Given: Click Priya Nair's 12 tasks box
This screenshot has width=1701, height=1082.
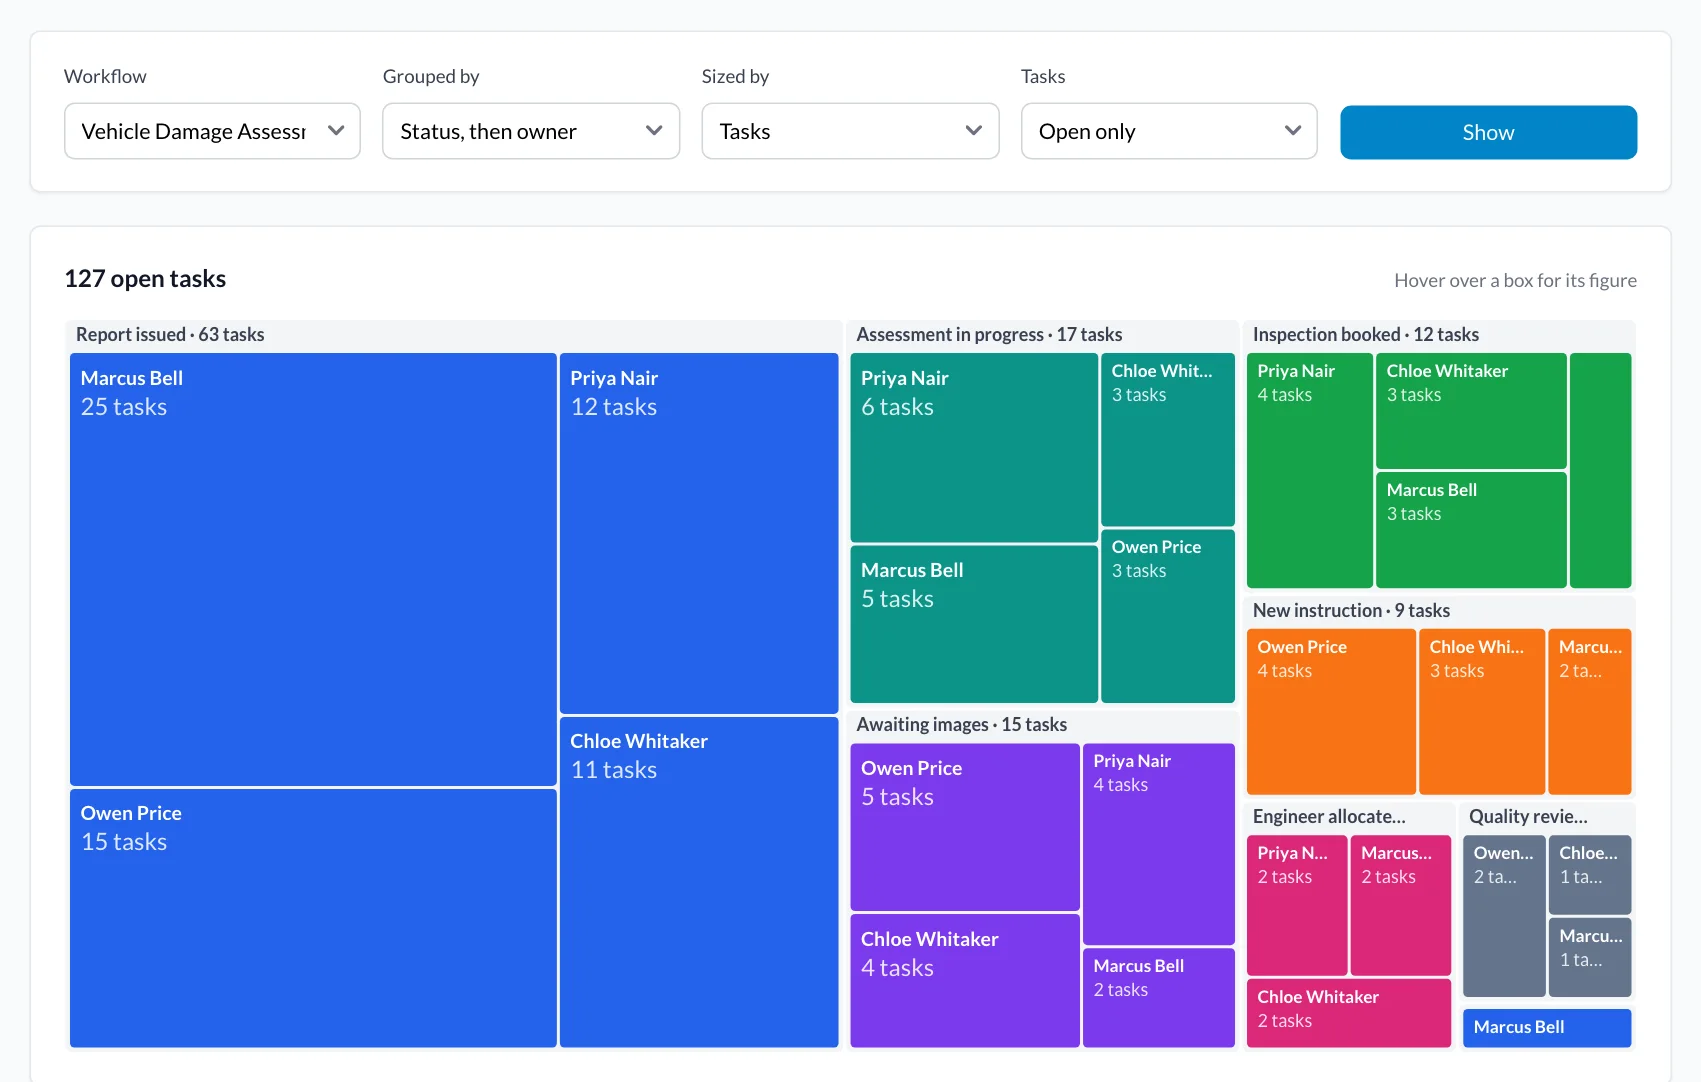Looking at the screenshot, I should (699, 533).
